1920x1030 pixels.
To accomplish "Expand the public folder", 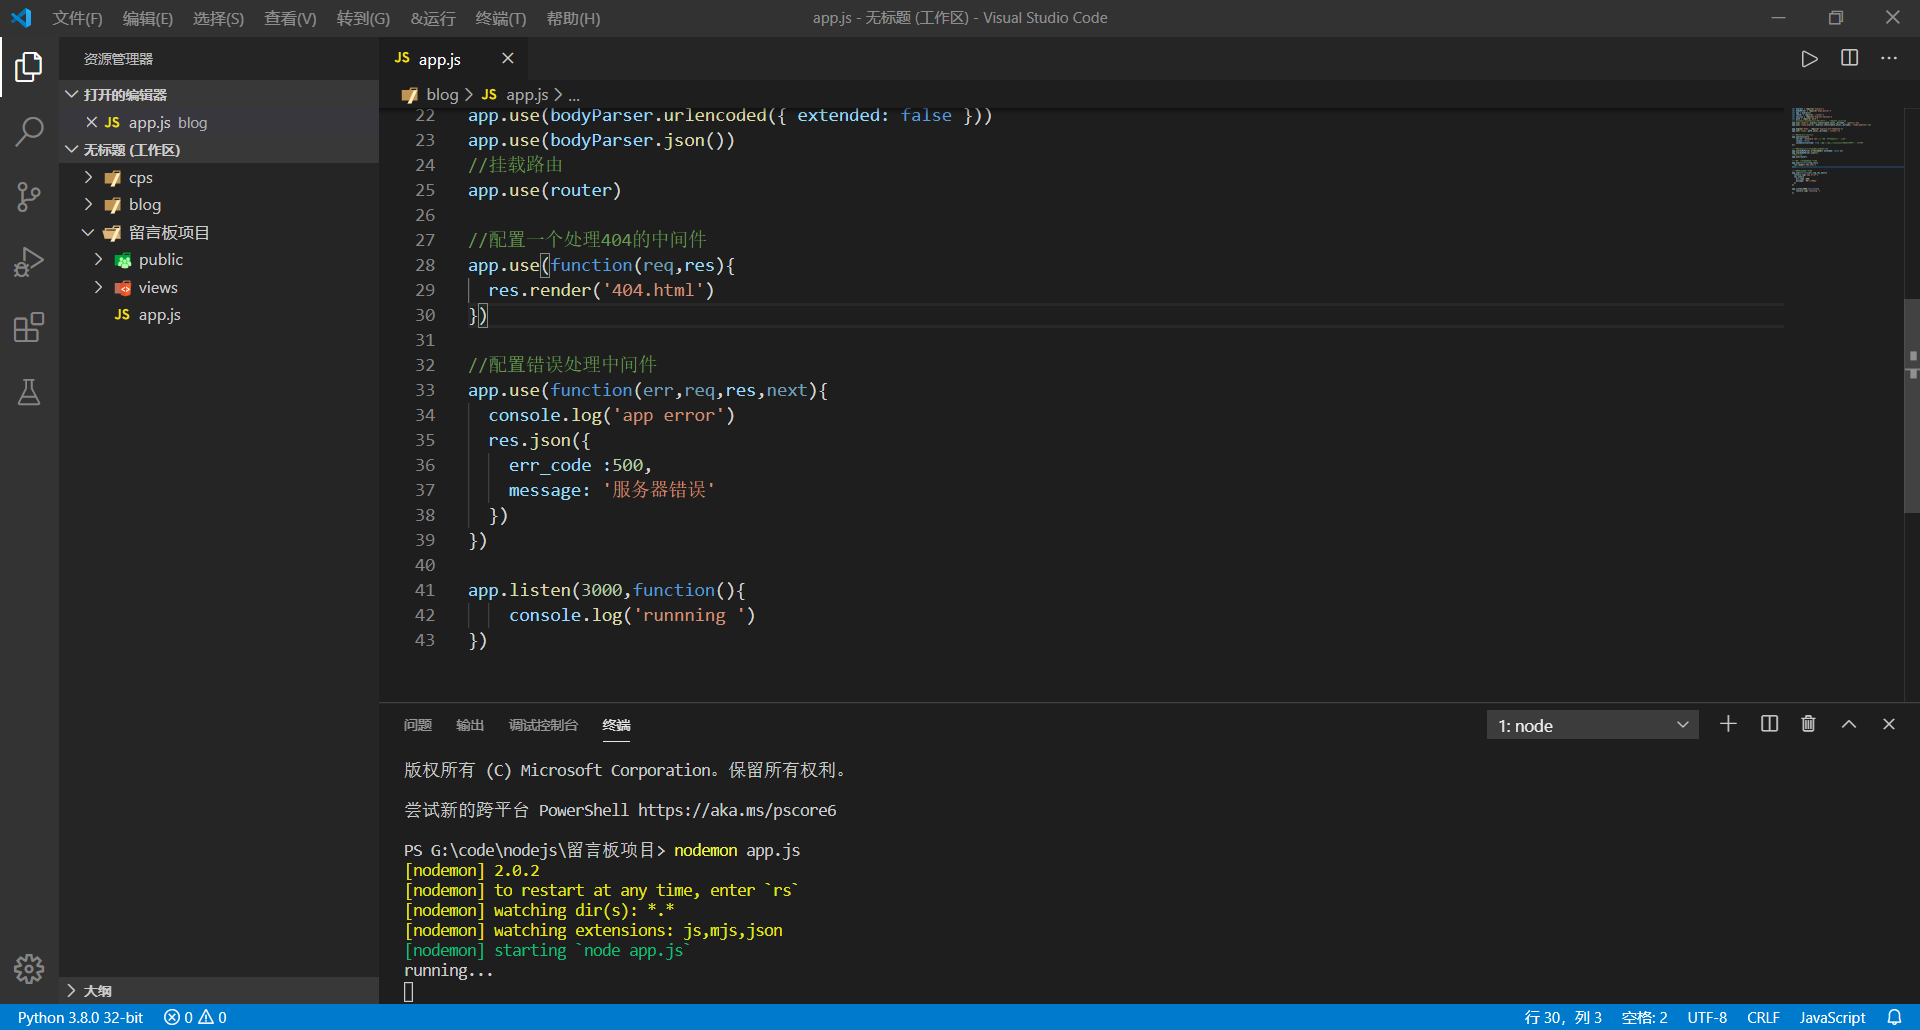I will pyautogui.click(x=98, y=259).
